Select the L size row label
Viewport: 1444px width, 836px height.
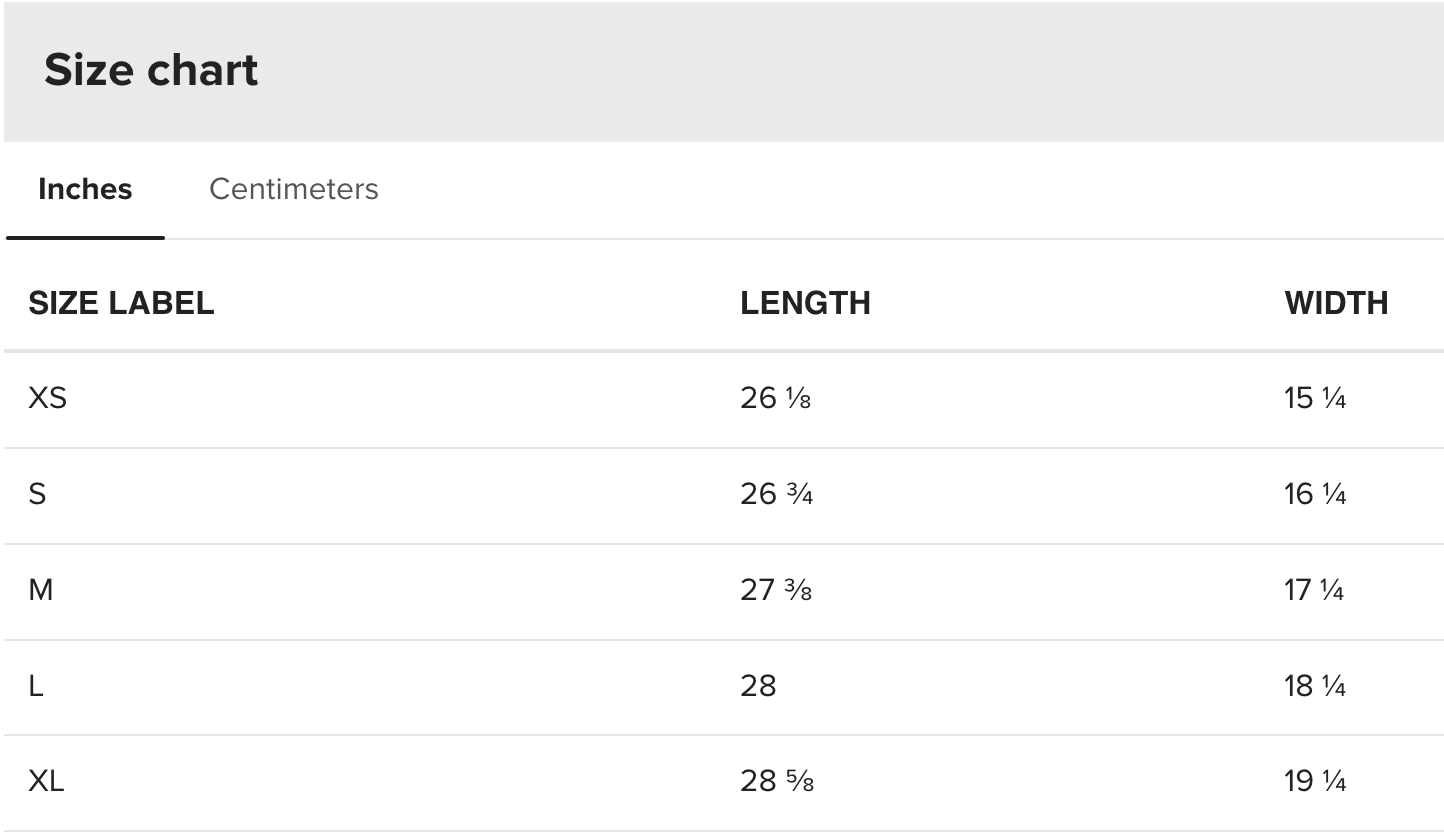coord(36,686)
